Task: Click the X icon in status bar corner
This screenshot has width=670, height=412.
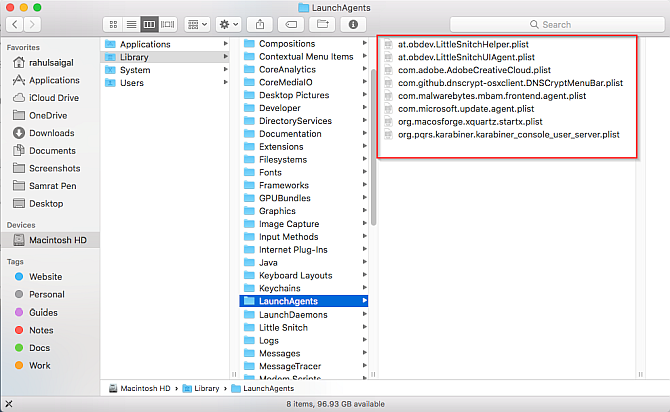Action: (9, 403)
